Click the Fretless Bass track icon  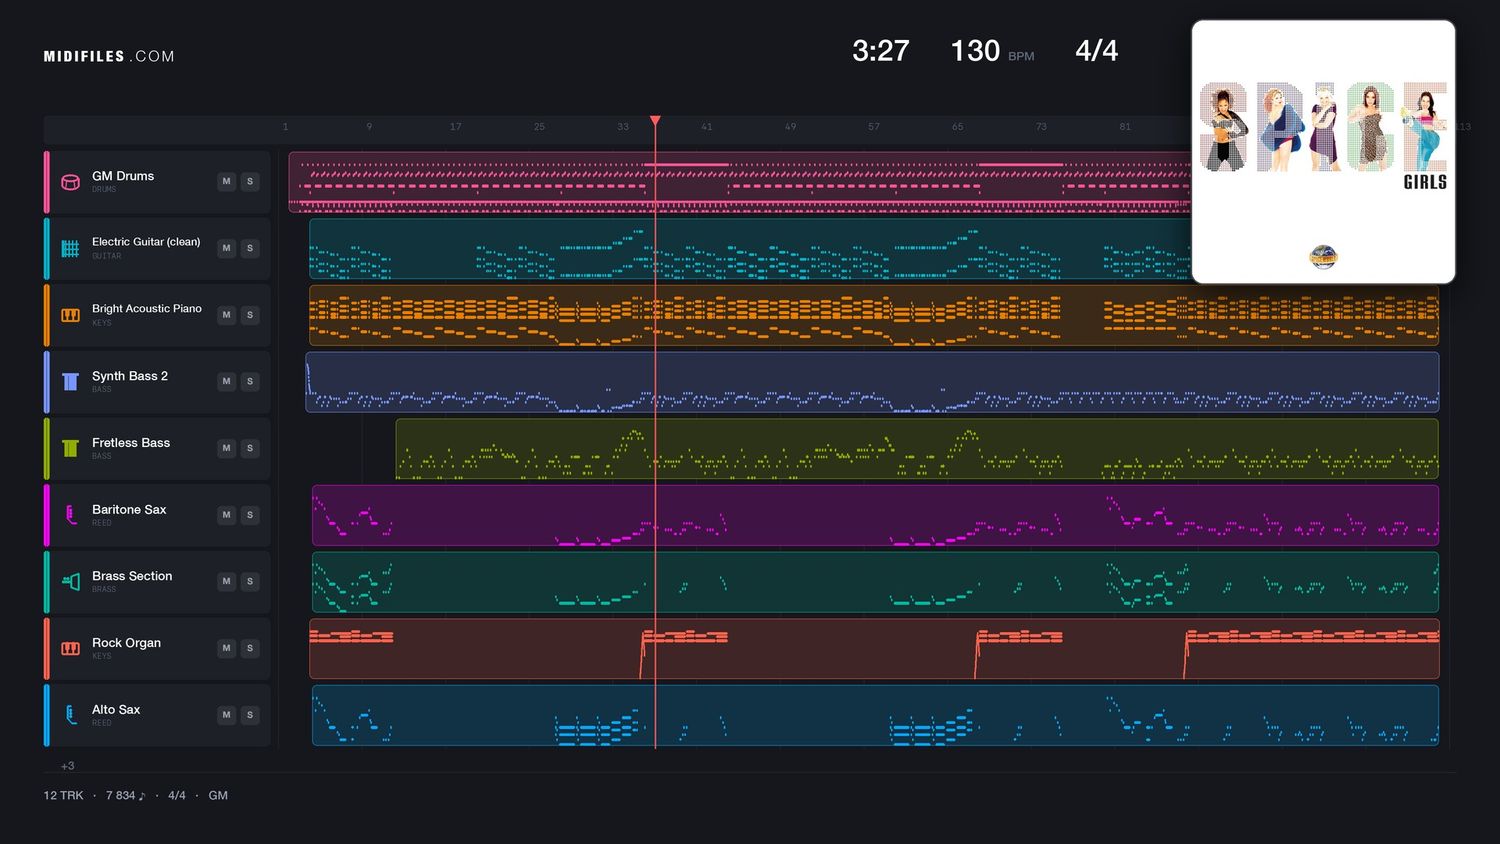click(70, 448)
